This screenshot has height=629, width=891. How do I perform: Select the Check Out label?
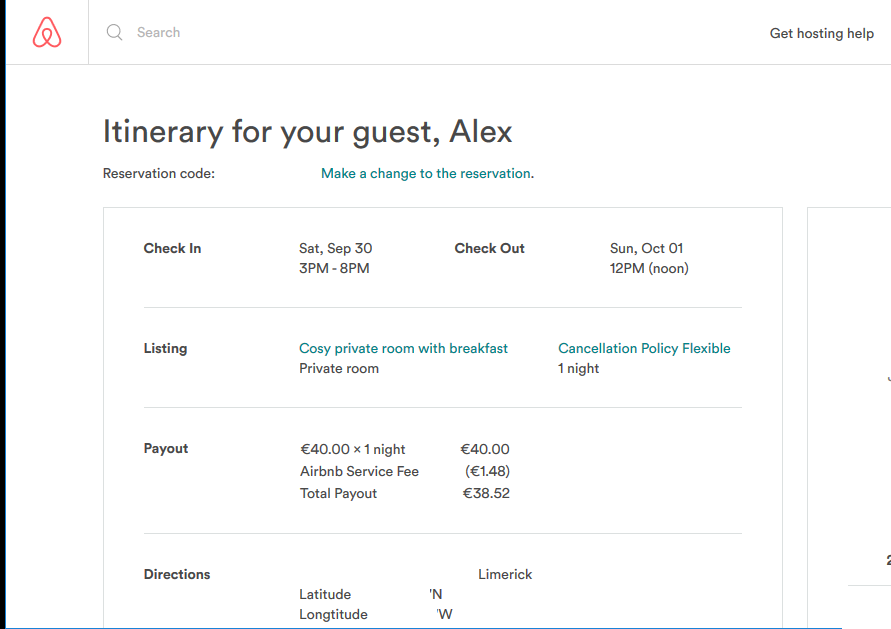489,249
